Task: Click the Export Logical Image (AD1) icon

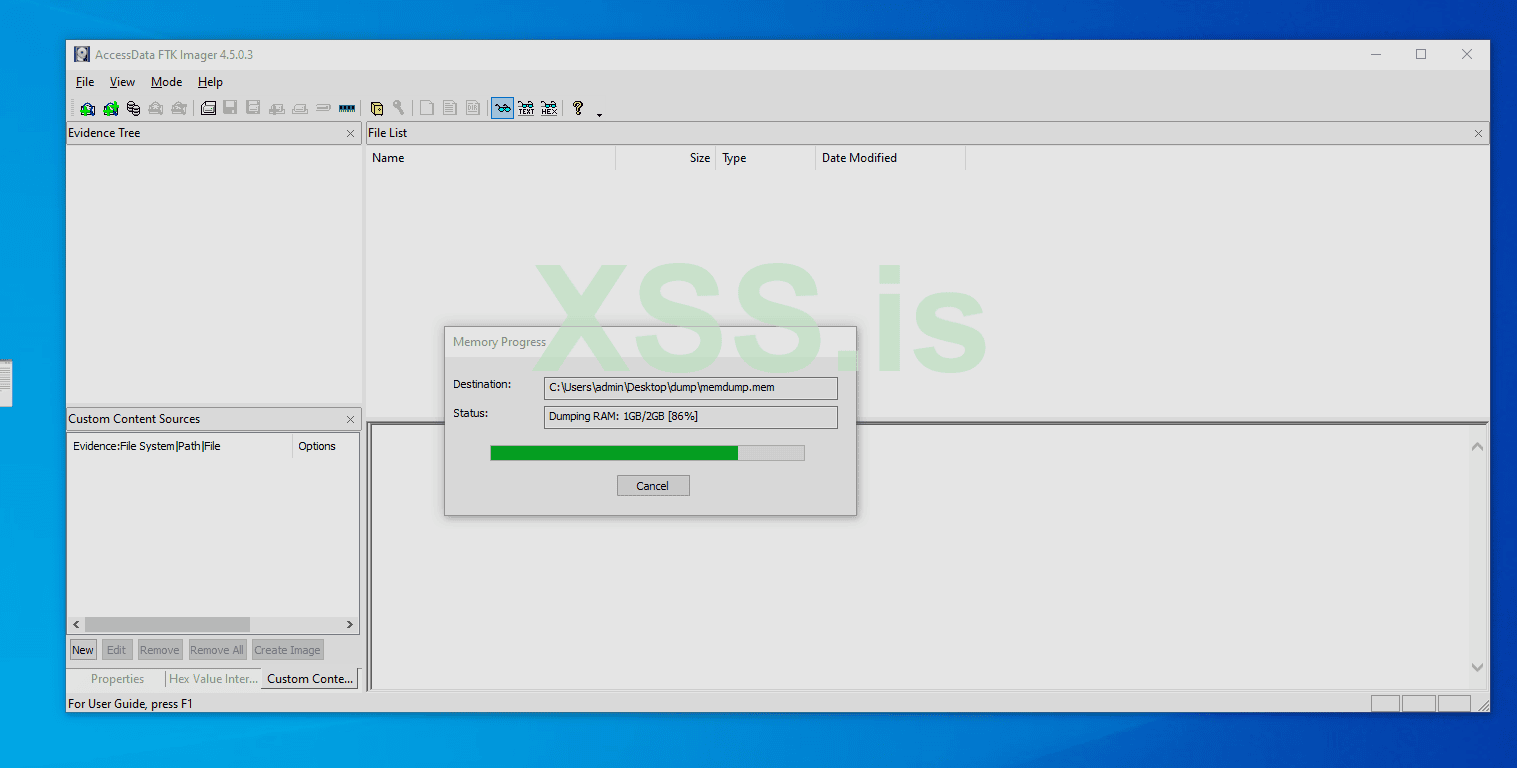Action: pos(253,108)
